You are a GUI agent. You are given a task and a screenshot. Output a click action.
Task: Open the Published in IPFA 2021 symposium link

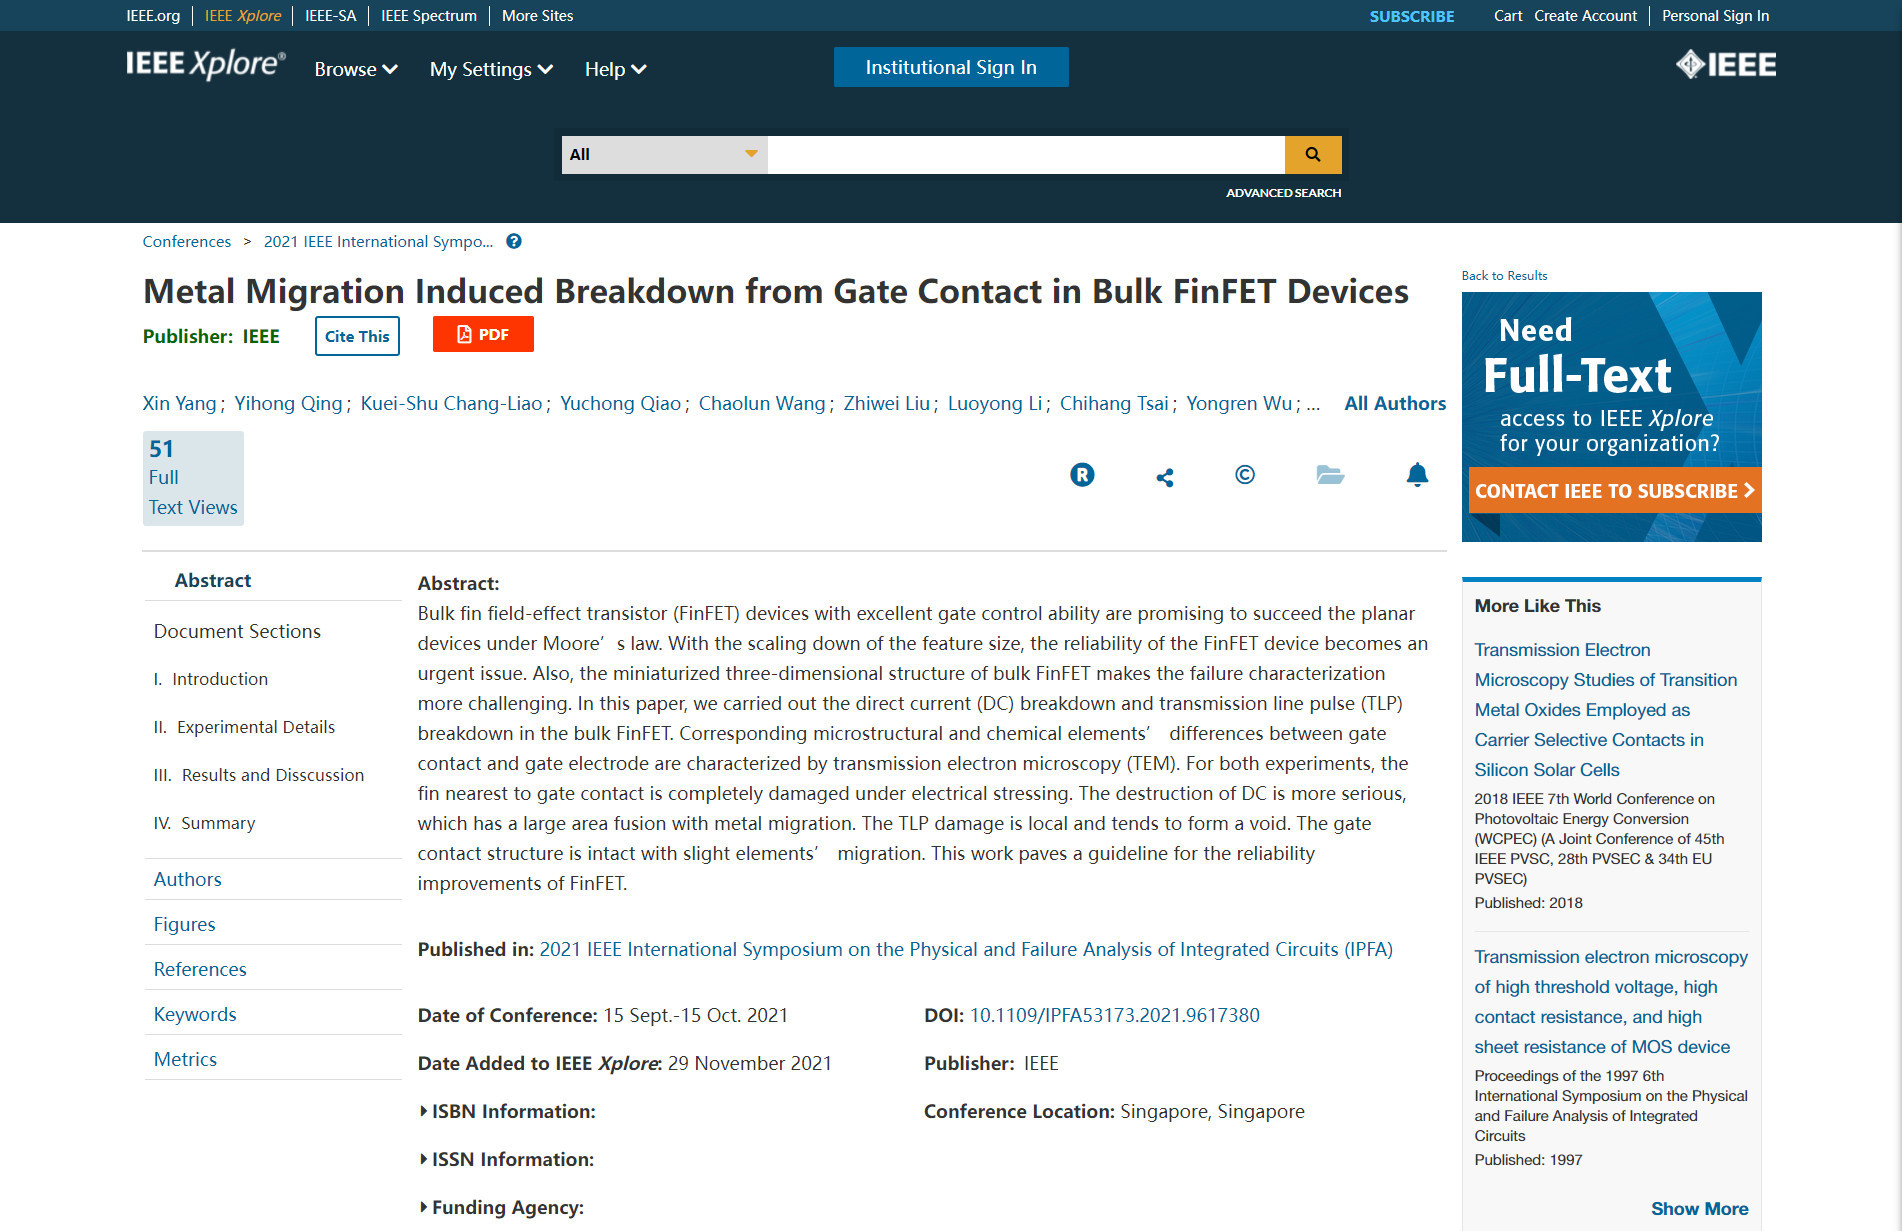tap(966, 949)
